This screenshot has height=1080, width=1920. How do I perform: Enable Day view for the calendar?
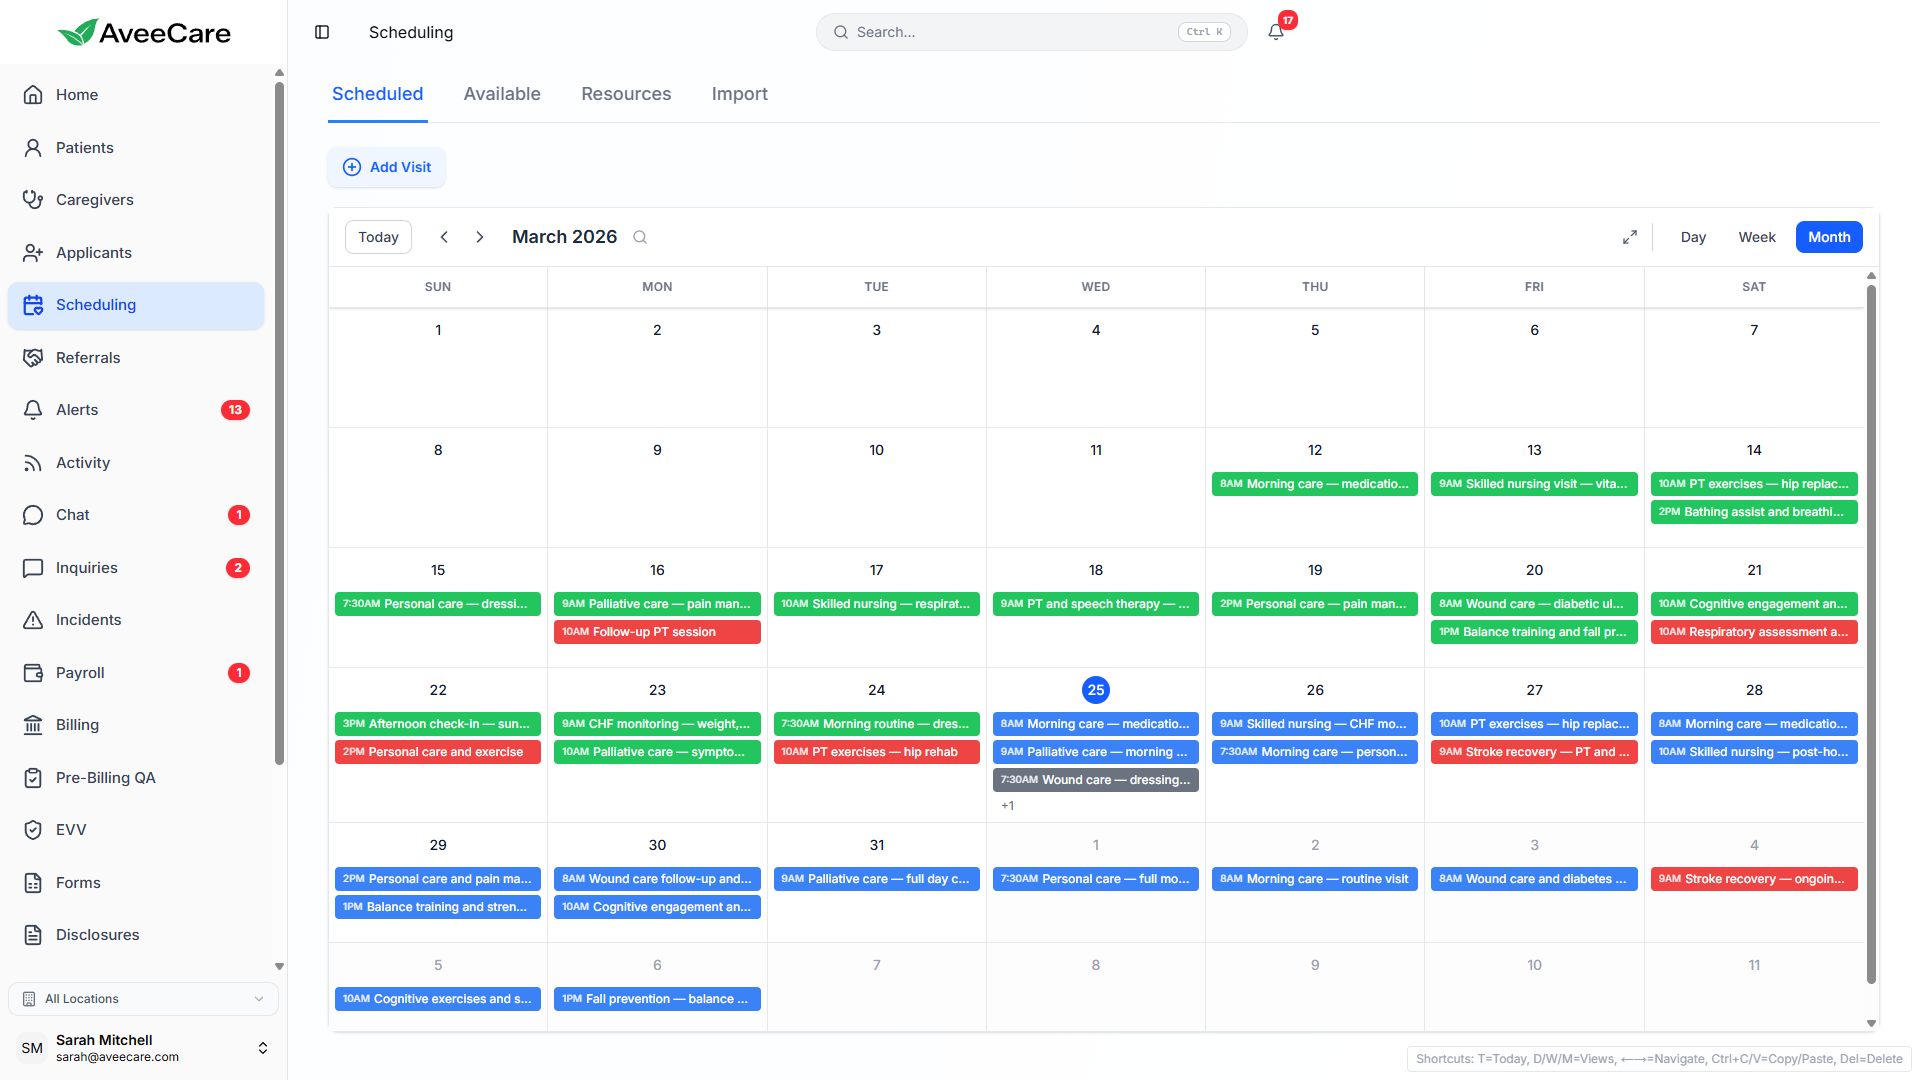click(1693, 237)
